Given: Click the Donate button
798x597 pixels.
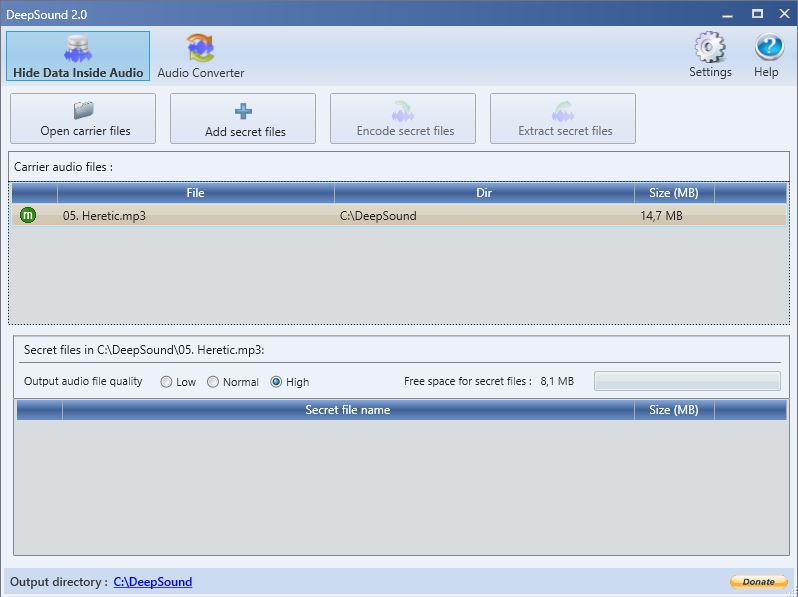Looking at the screenshot, I should click(x=758, y=582).
